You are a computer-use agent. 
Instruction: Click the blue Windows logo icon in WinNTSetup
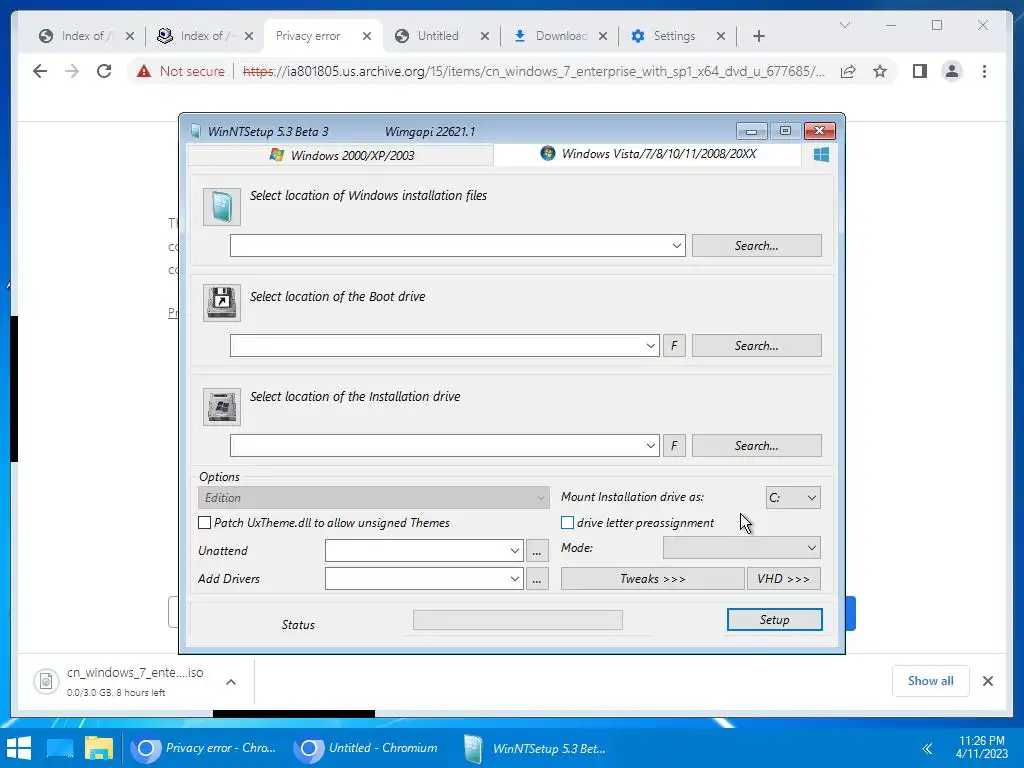tap(822, 155)
